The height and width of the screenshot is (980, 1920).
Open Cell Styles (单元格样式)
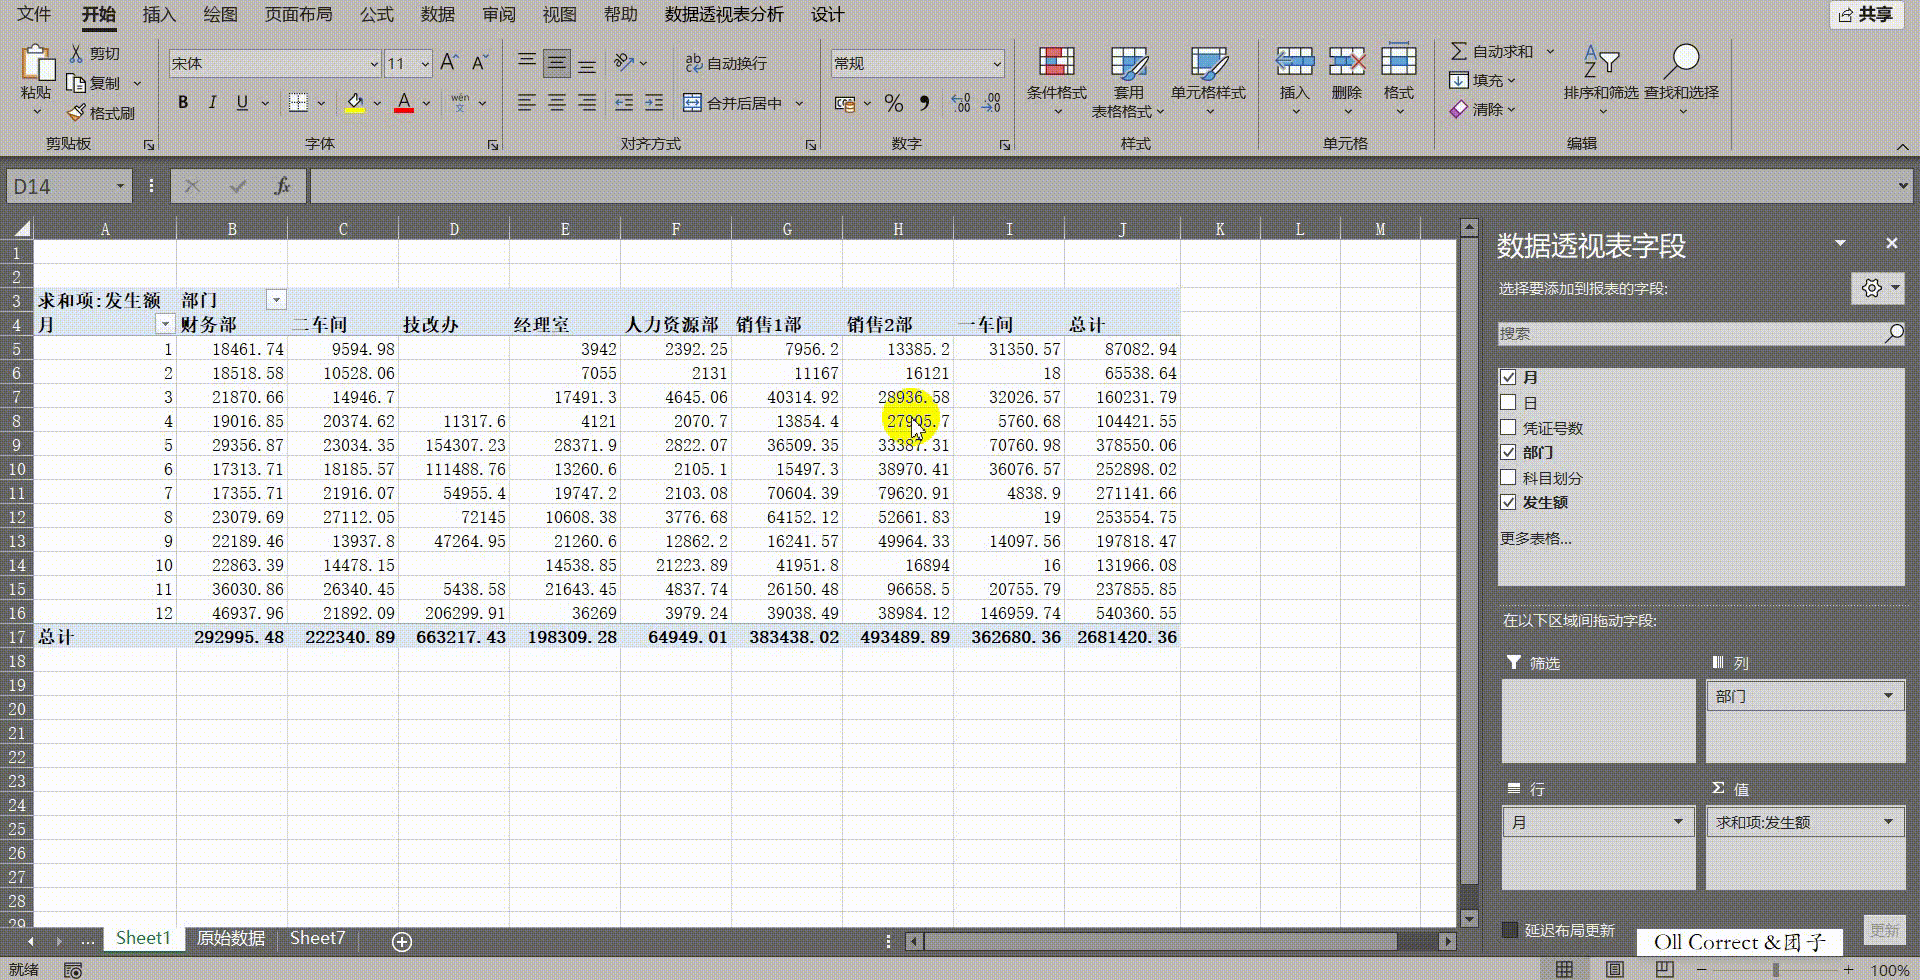click(1208, 80)
